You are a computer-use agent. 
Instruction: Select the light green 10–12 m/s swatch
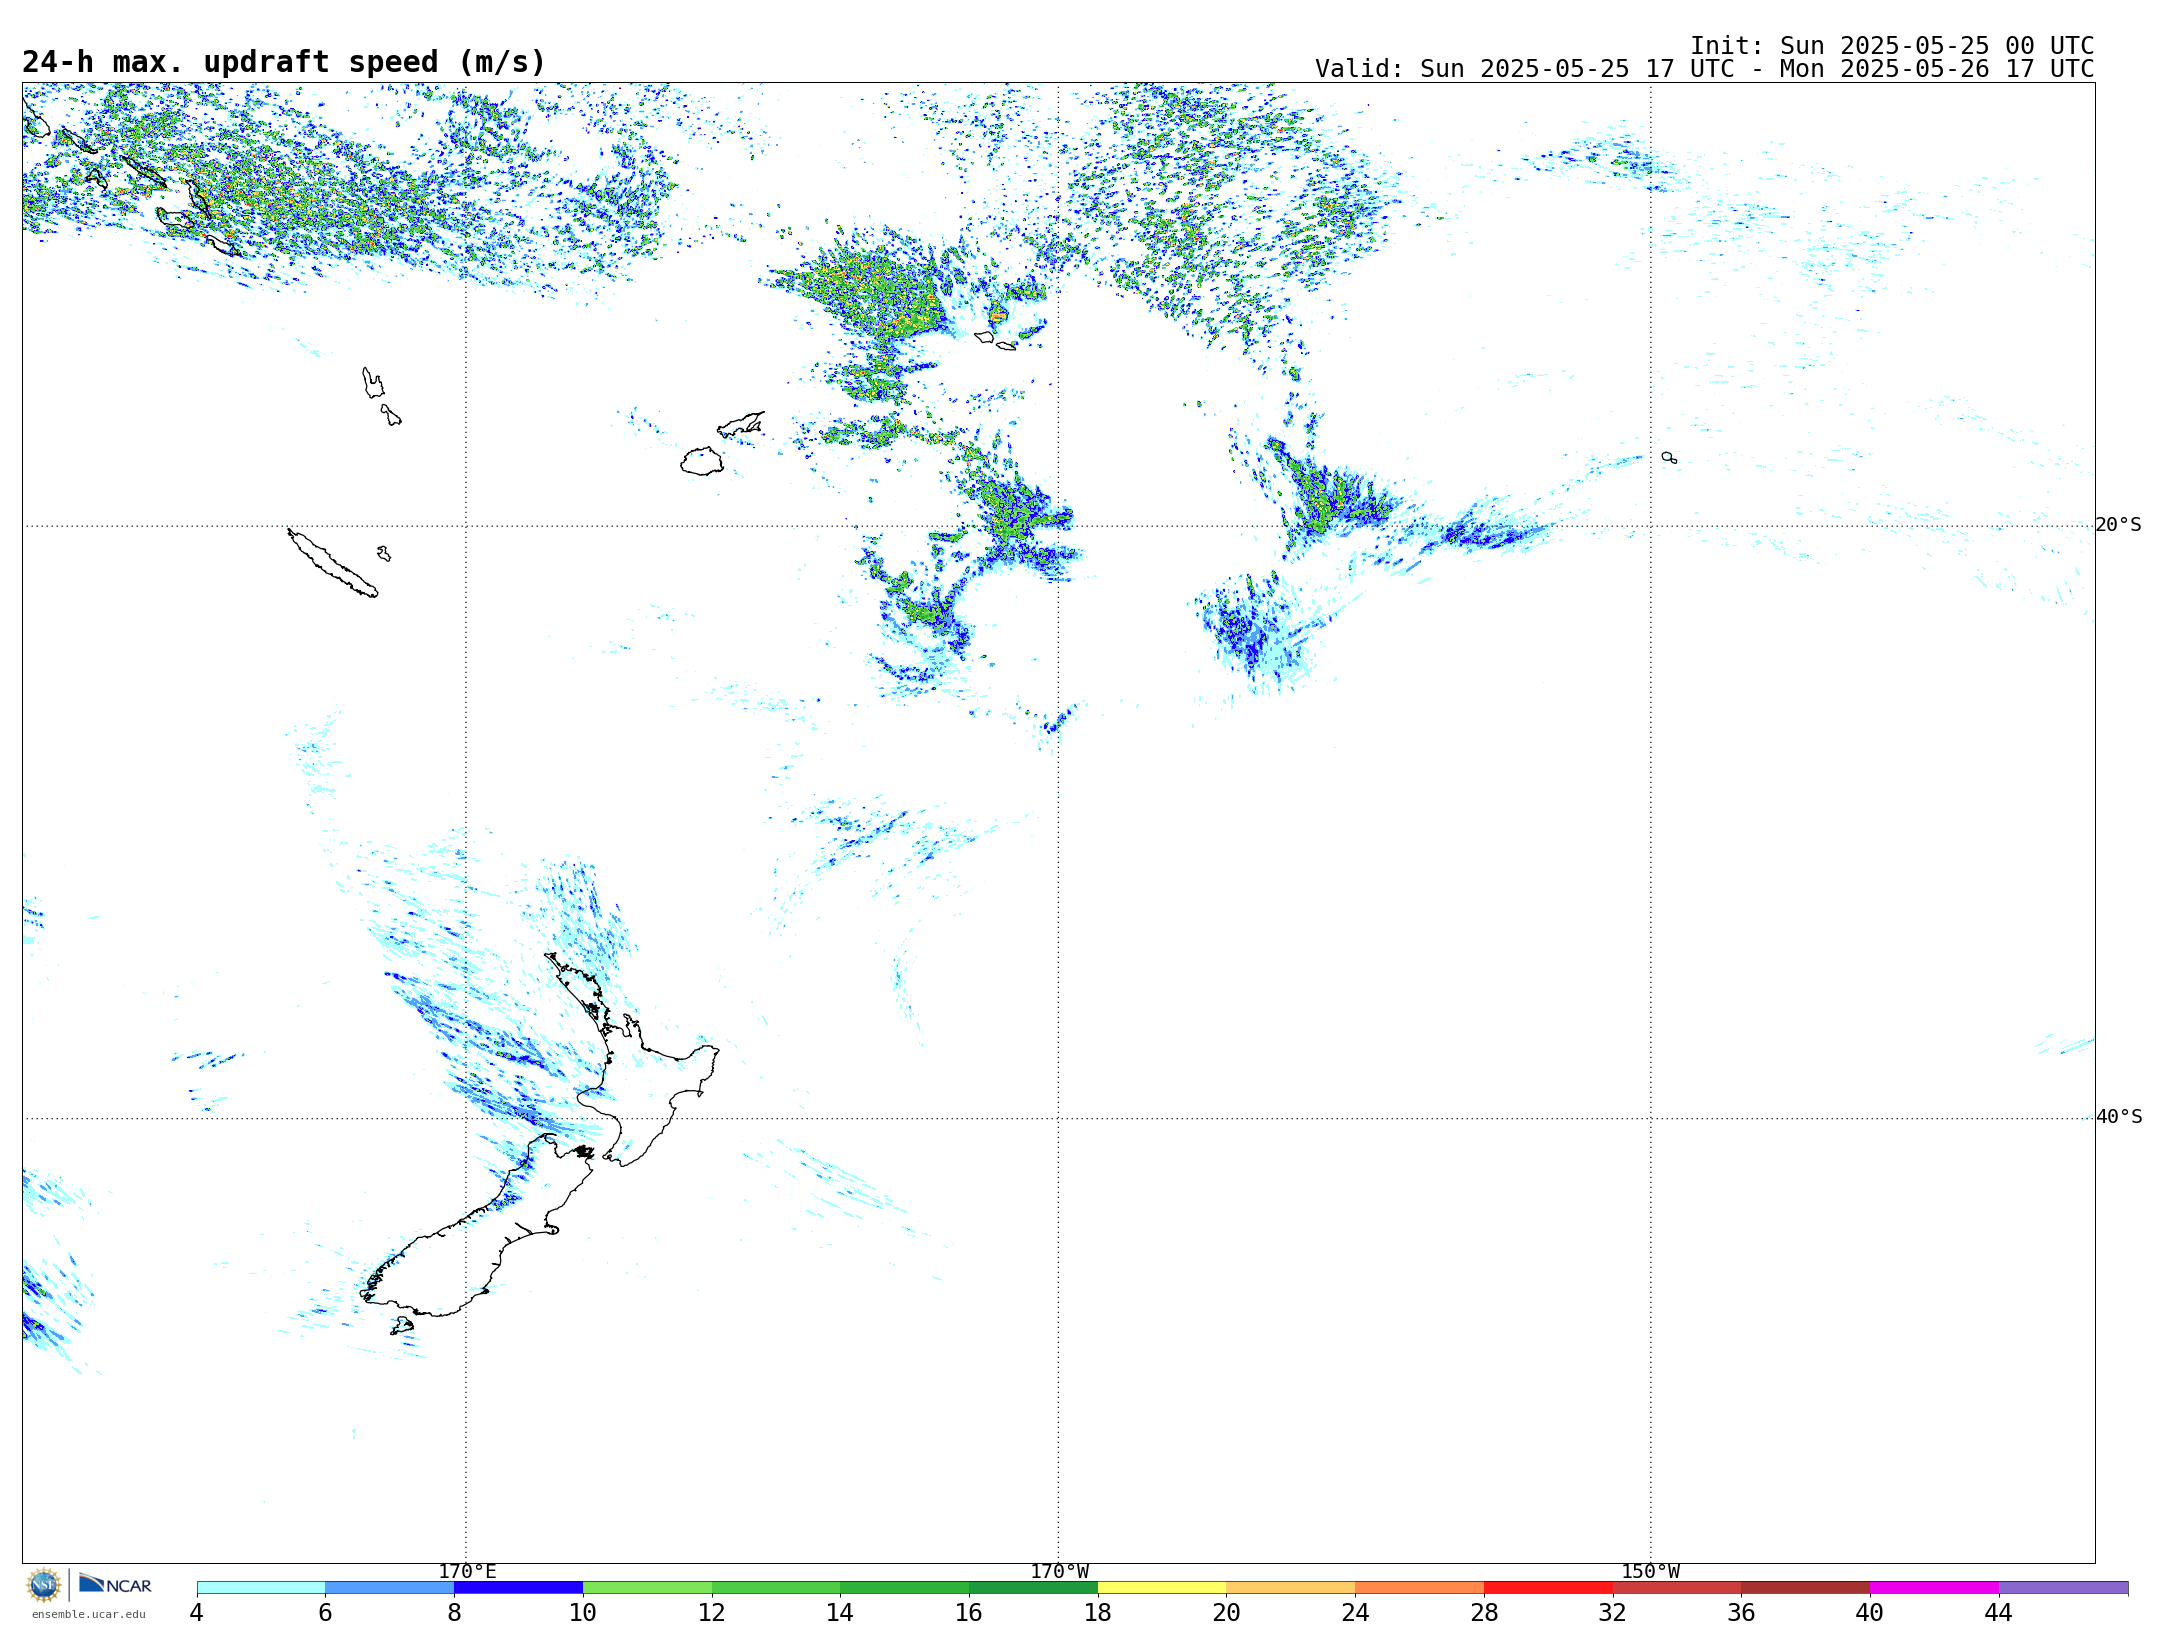pos(647,1588)
